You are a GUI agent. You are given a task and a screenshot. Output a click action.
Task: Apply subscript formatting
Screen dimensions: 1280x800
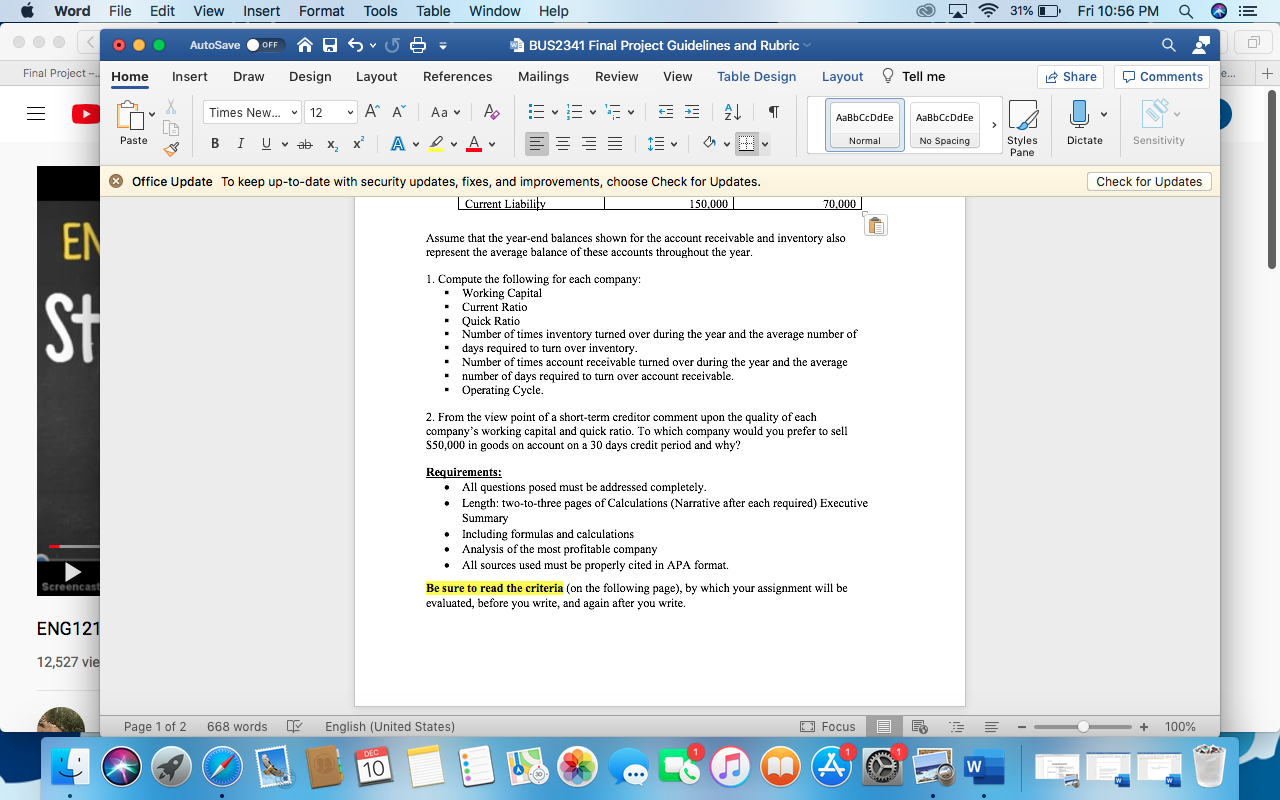[x=331, y=144]
